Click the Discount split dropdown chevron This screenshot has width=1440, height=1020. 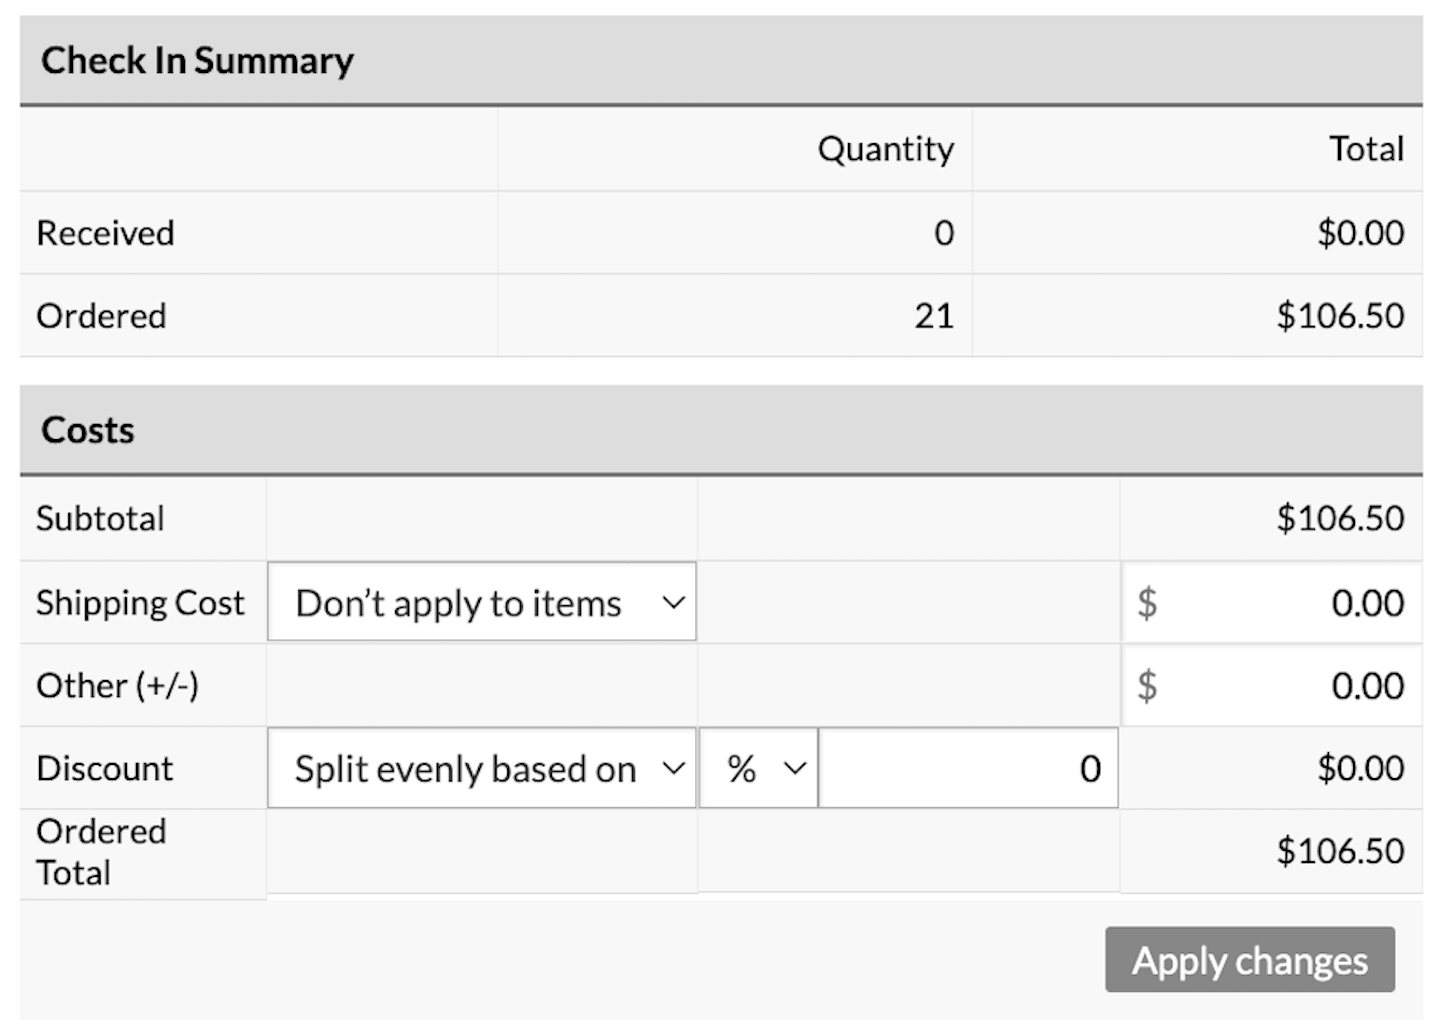click(x=674, y=769)
